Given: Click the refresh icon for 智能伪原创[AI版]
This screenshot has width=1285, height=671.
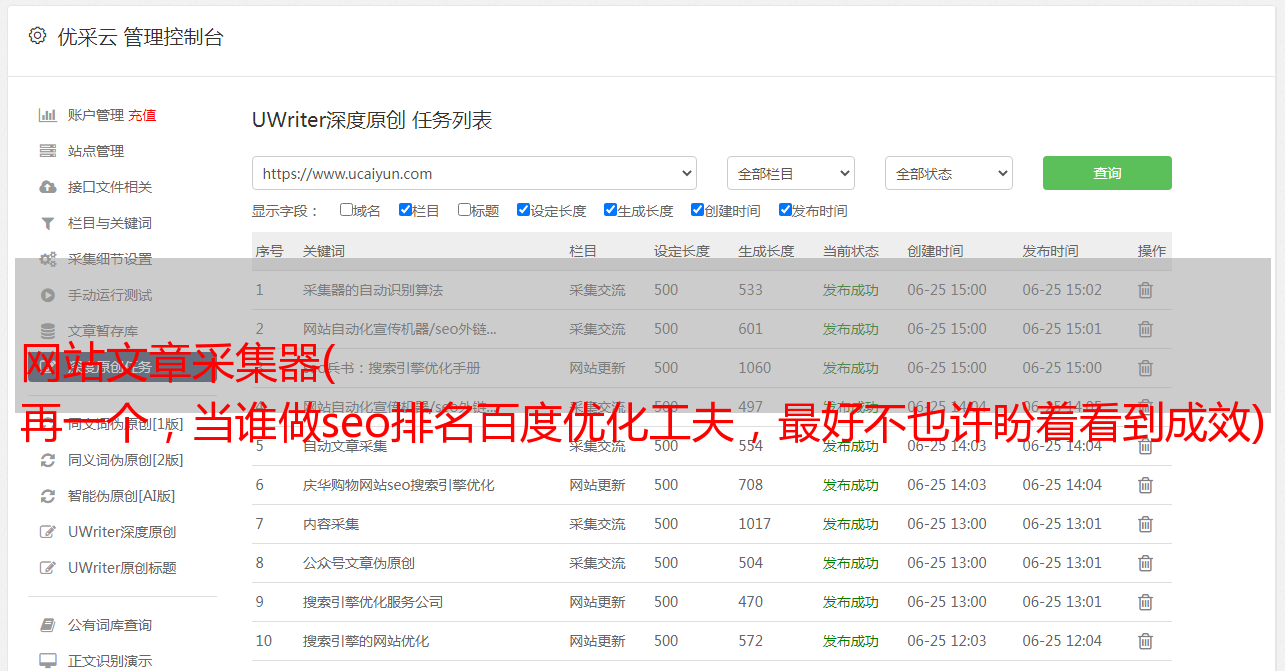Looking at the screenshot, I should coord(47,496).
